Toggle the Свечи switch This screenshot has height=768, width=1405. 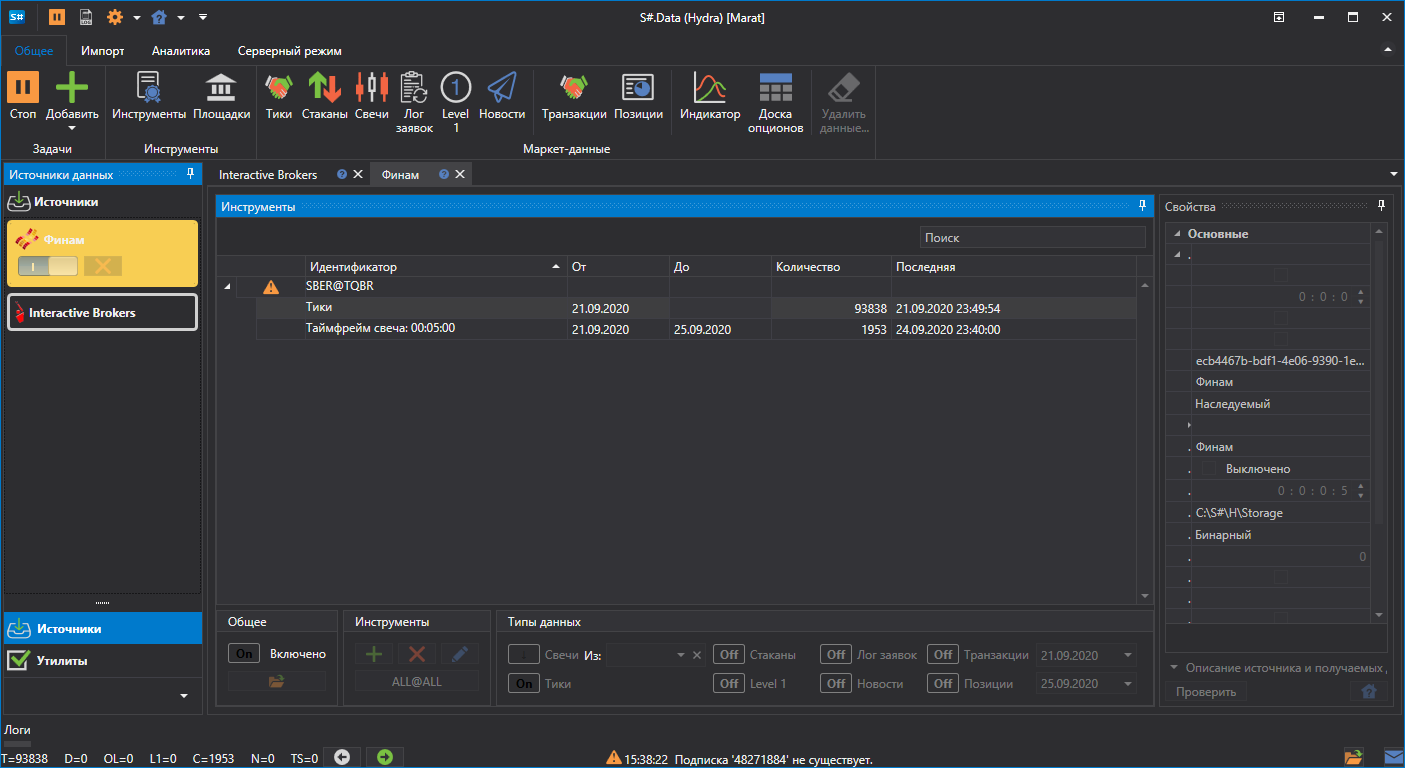(x=523, y=655)
